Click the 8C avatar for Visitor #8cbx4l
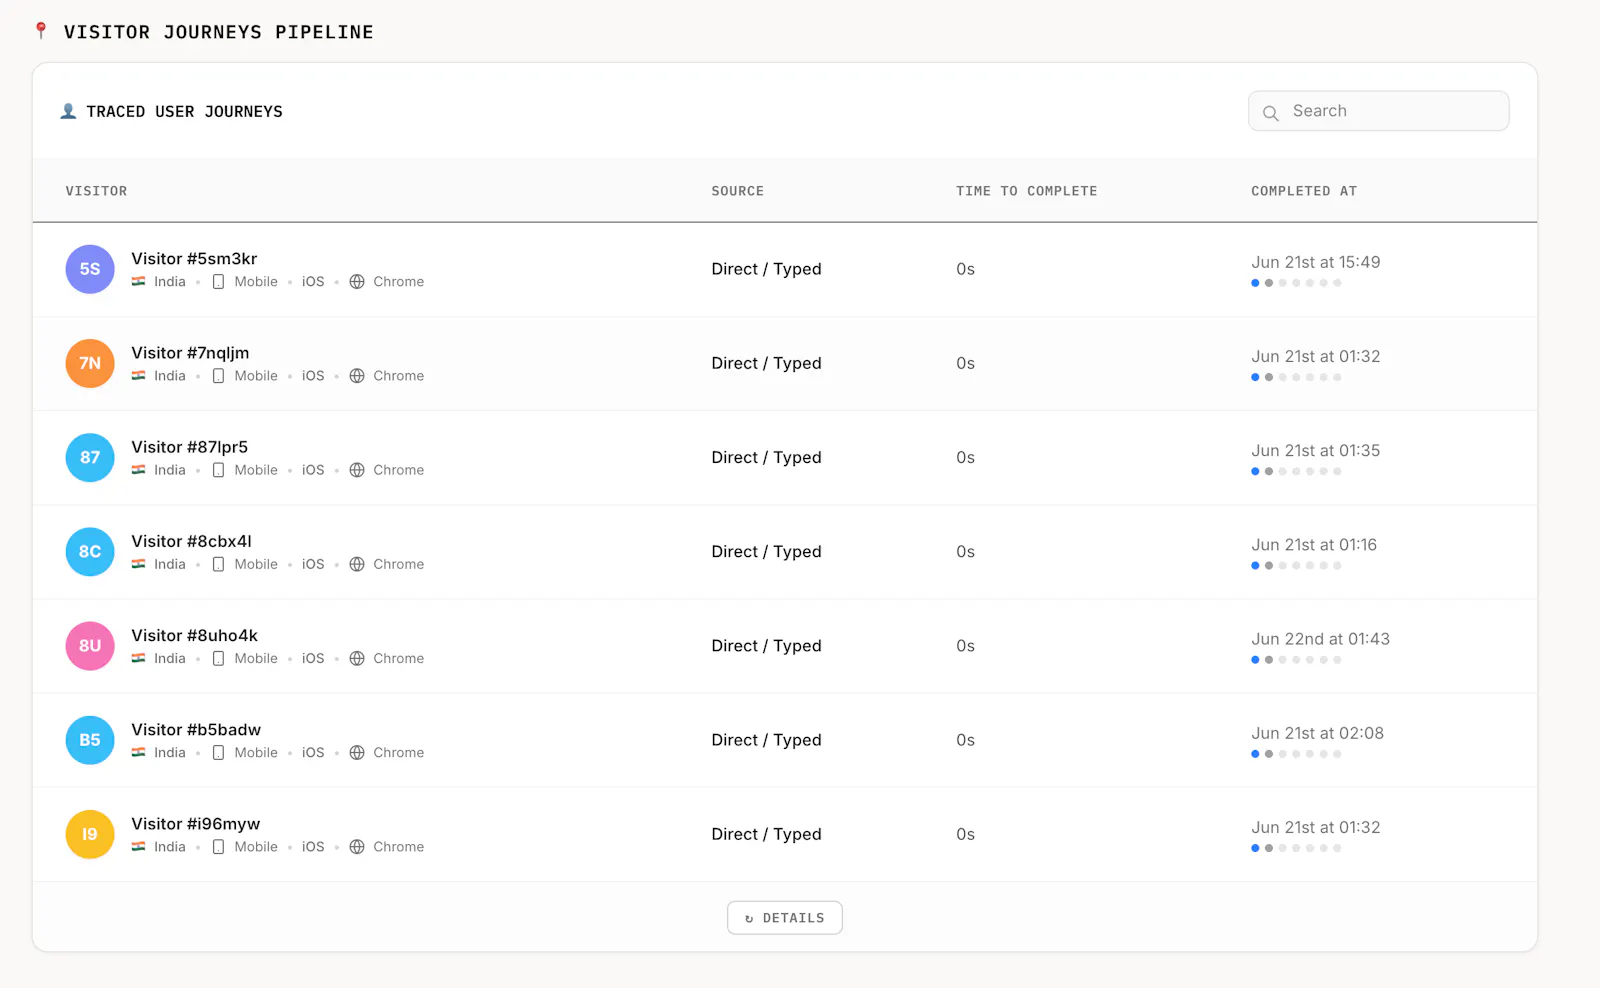Screen dimensions: 1600x988 pyautogui.click(x=90, y=552)
